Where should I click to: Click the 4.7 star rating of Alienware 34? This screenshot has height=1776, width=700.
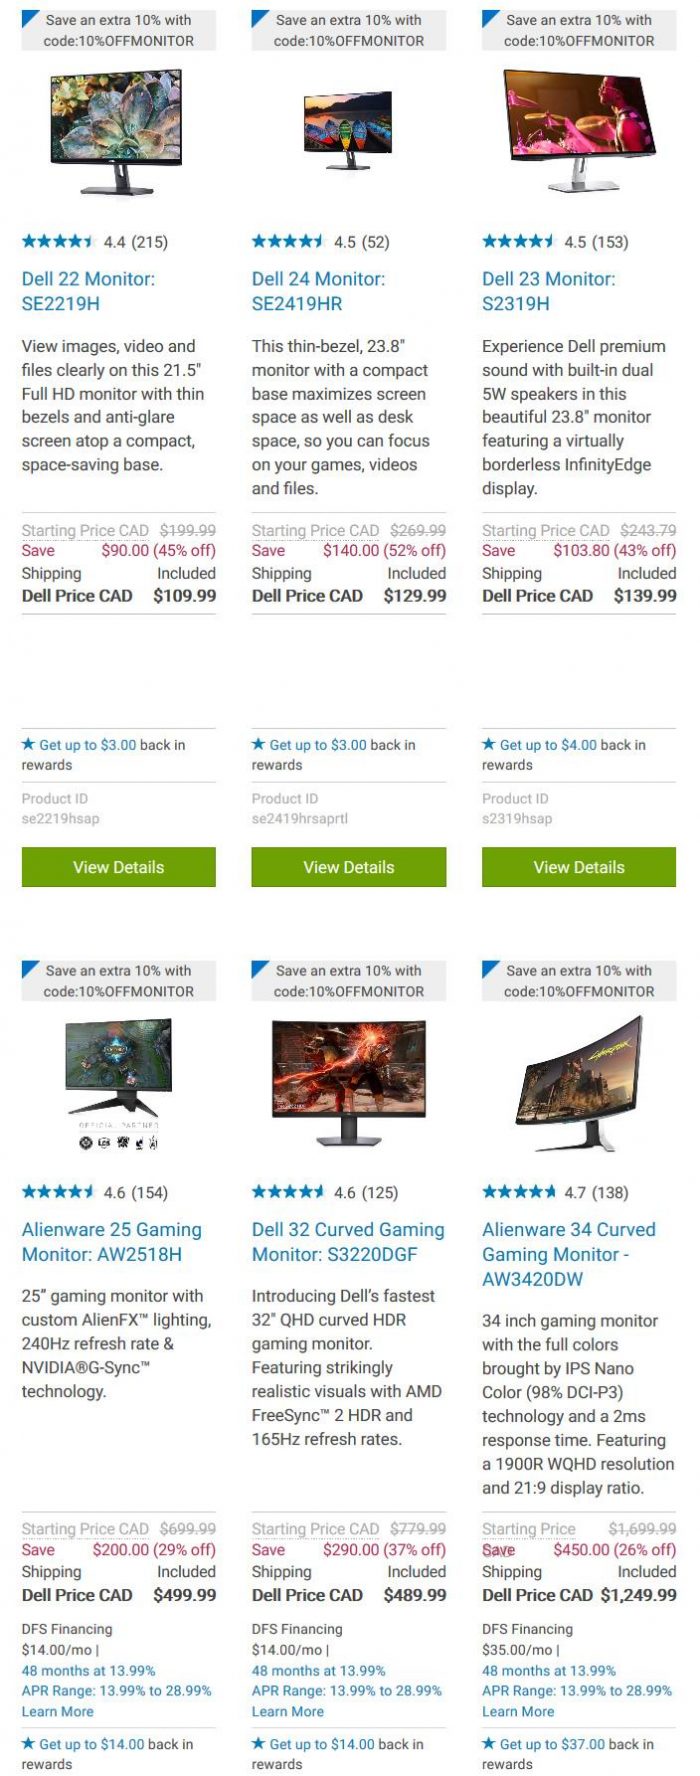519,1192
